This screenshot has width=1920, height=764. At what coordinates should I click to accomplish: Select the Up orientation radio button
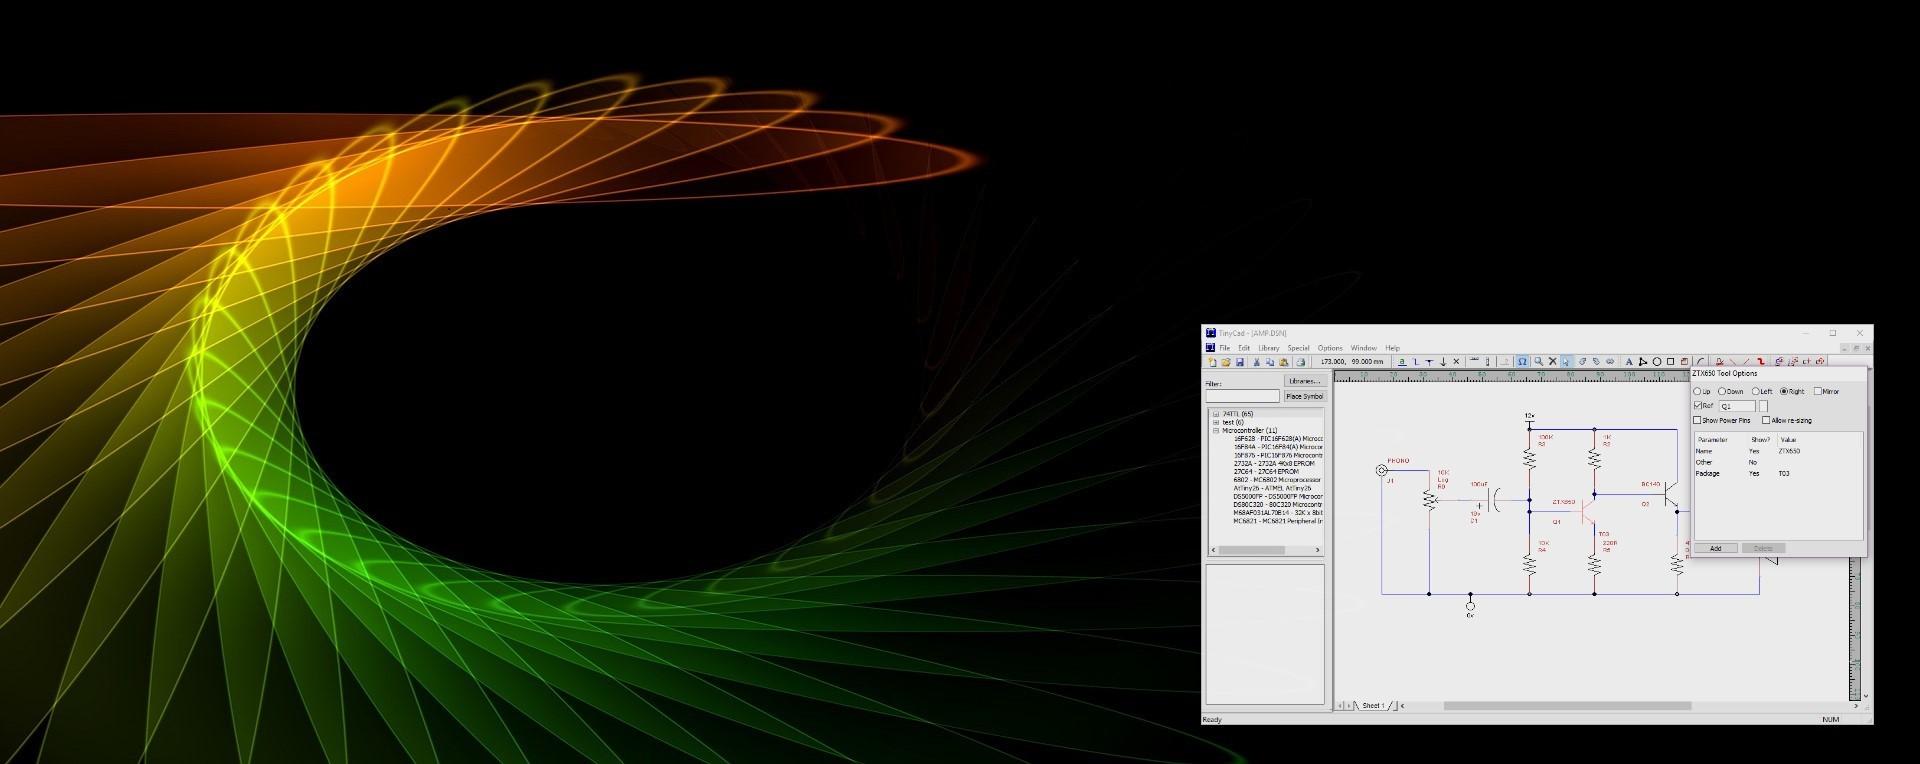(1697, 391)
